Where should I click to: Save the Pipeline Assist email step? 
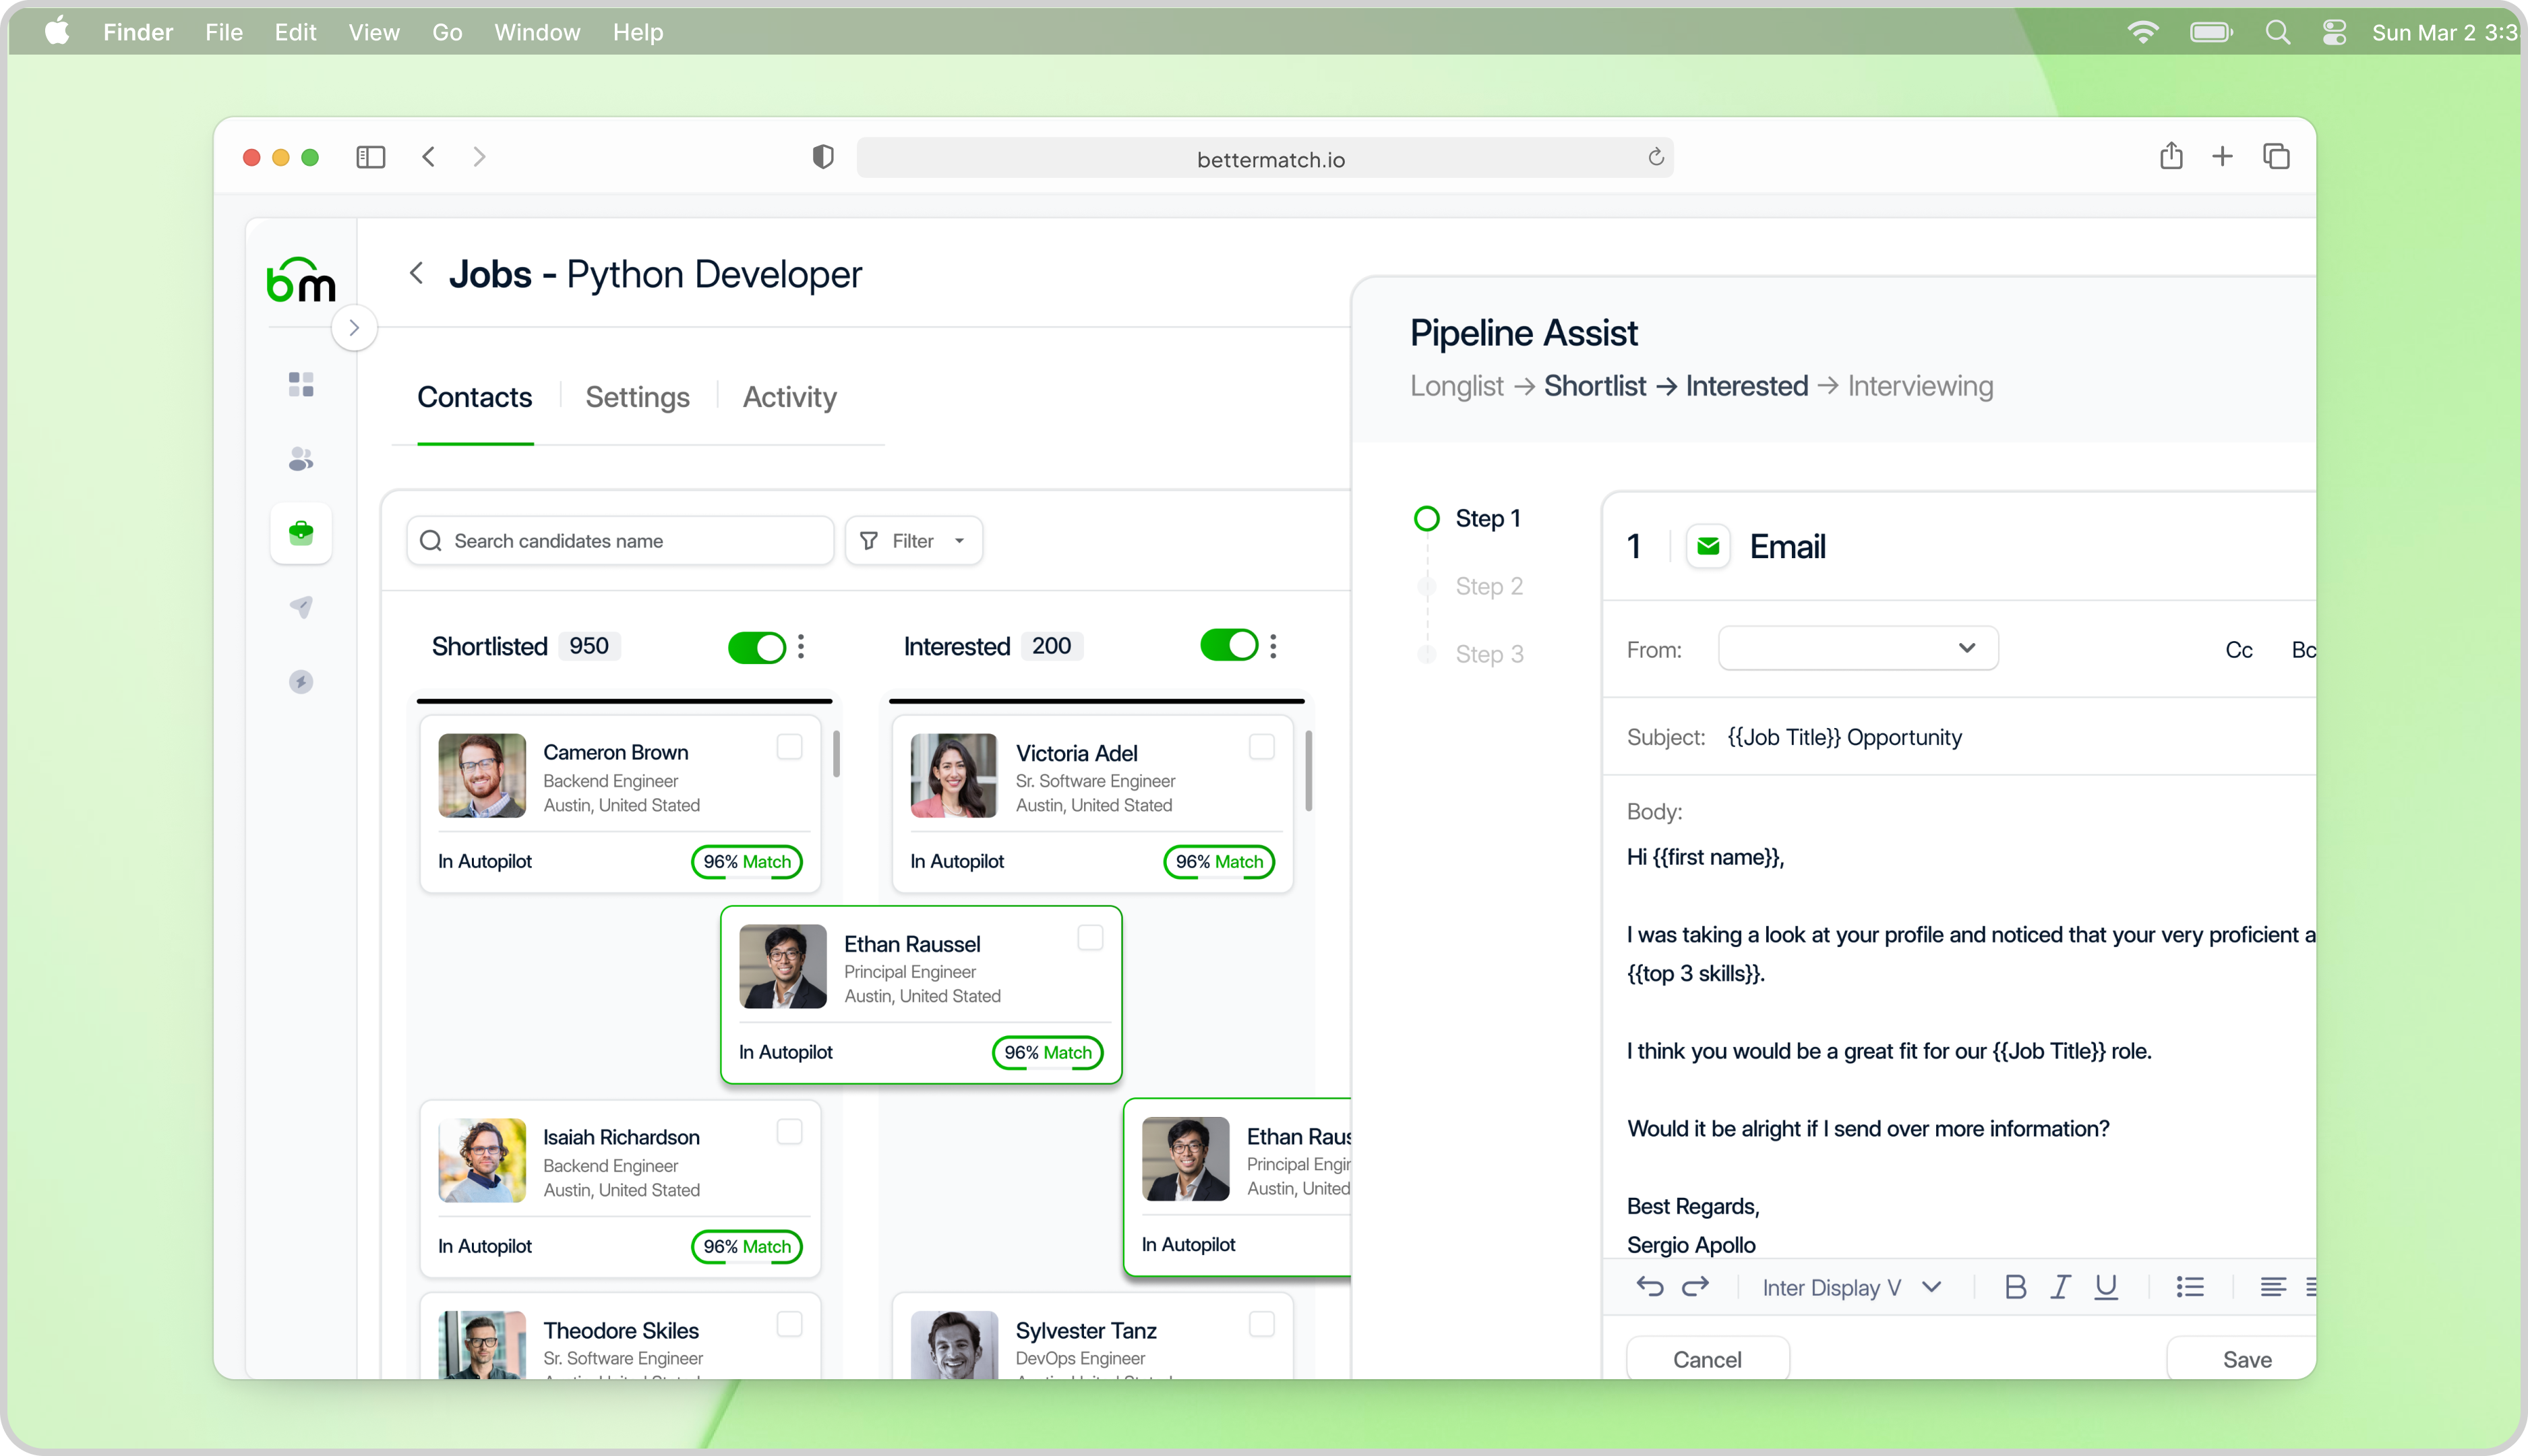click(x=2247, y=1358)
